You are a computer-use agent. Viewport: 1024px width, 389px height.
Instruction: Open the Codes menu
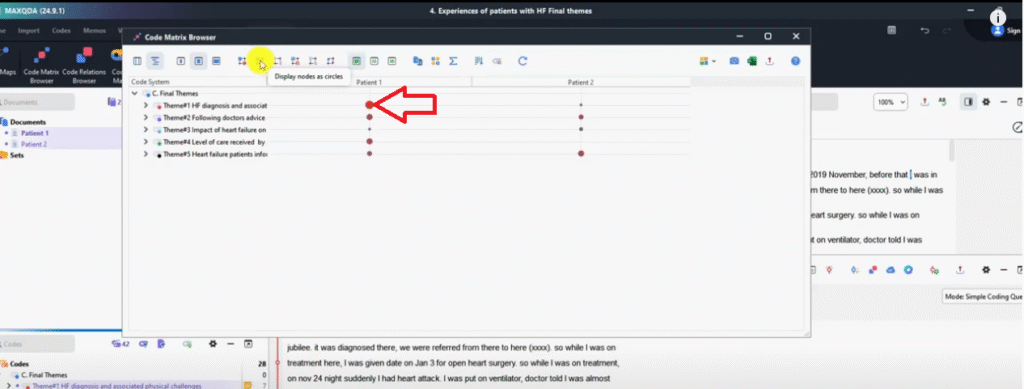[61, 31]
